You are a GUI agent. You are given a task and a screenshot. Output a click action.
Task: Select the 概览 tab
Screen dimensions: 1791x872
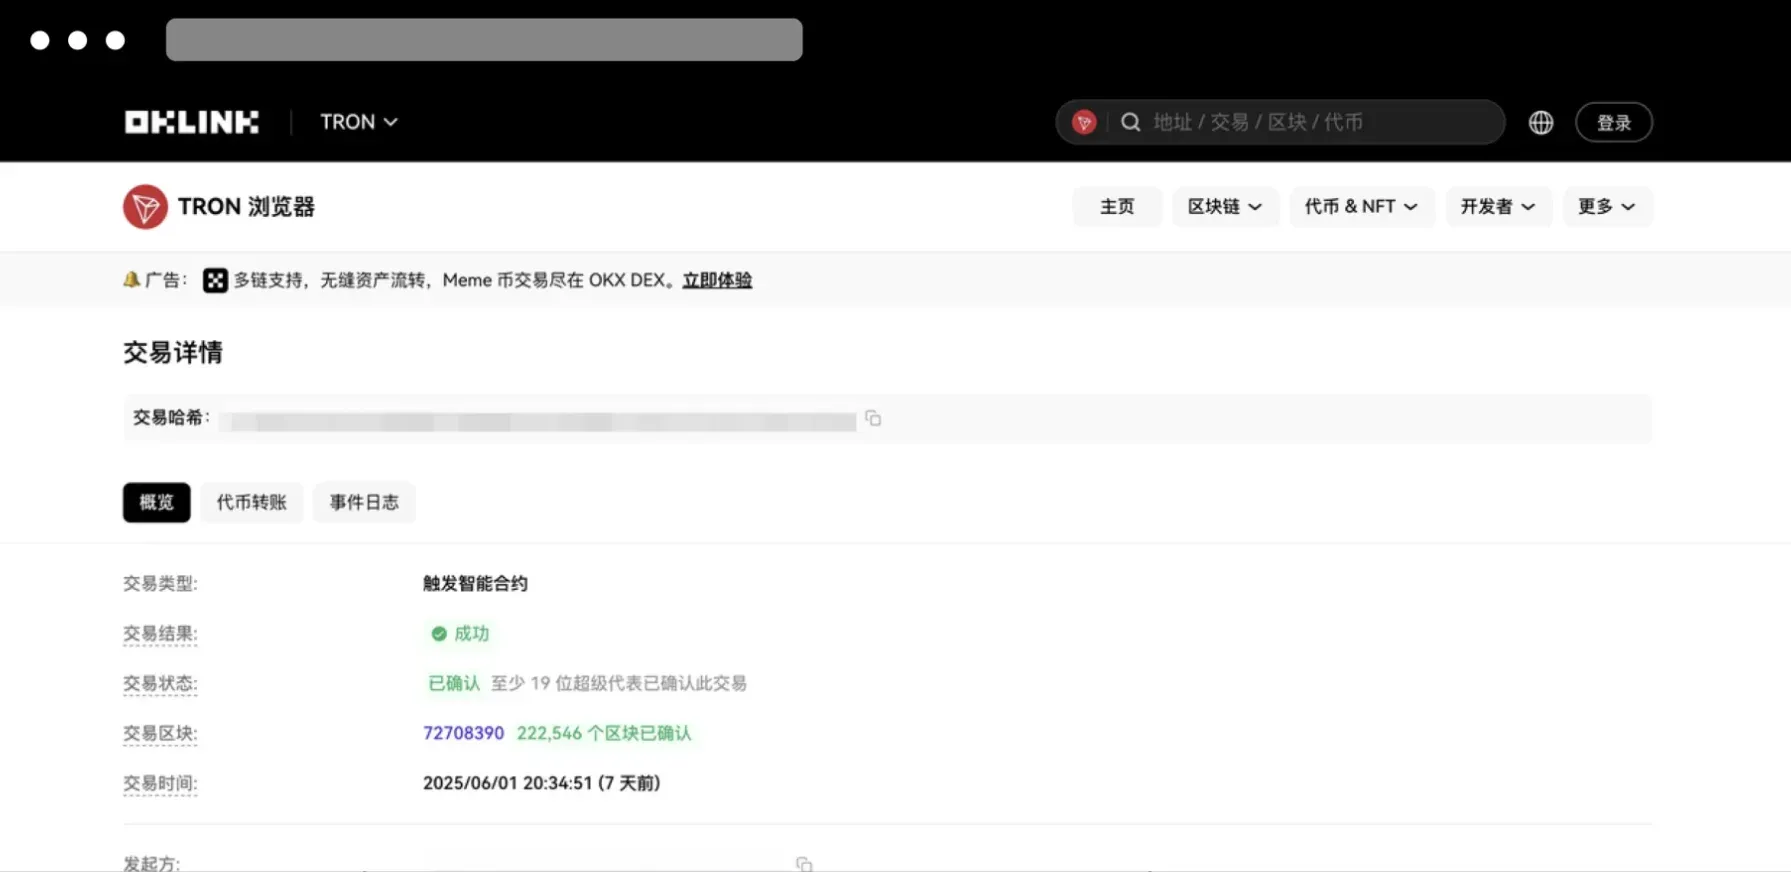tap(157, 502)
